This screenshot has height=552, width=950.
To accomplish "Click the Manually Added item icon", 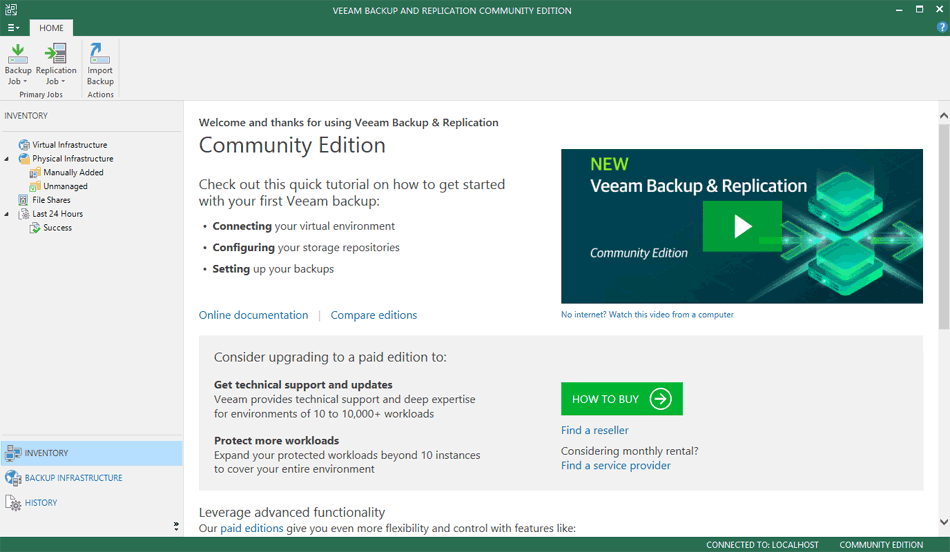I will pyautogui.click(x=35, y=173).
